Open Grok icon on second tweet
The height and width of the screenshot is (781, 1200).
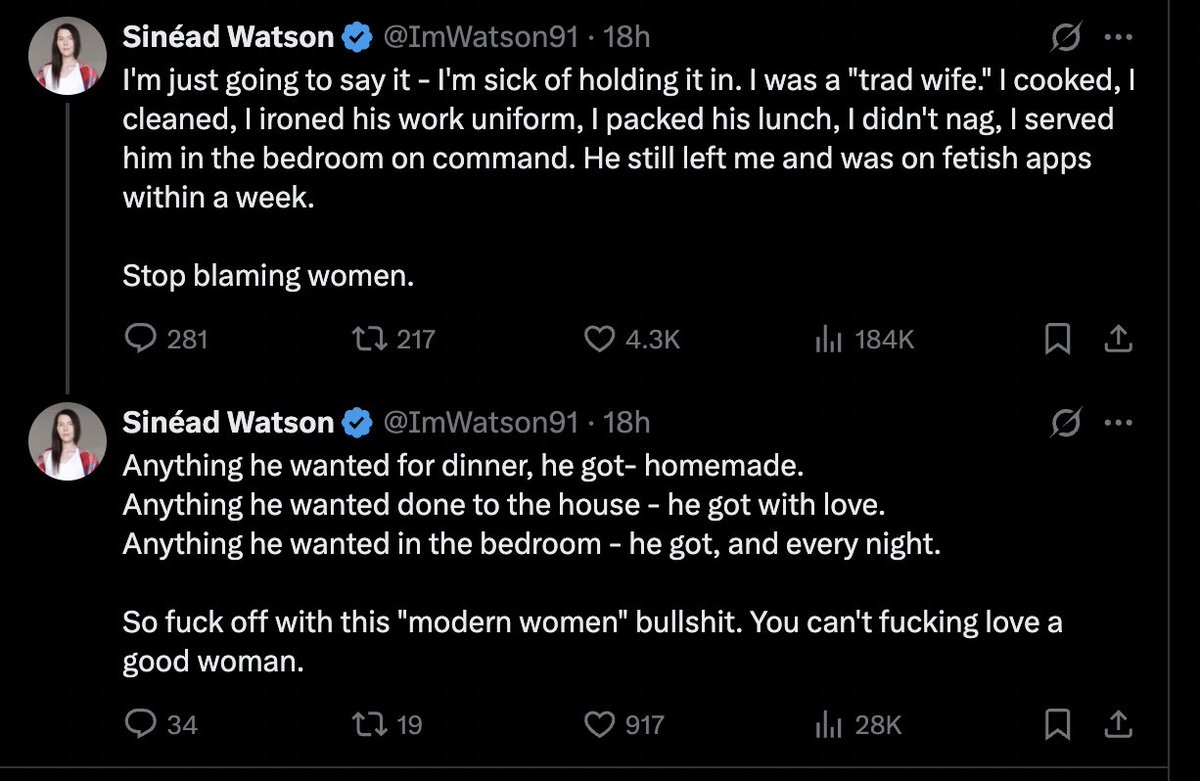[1066, 423]
